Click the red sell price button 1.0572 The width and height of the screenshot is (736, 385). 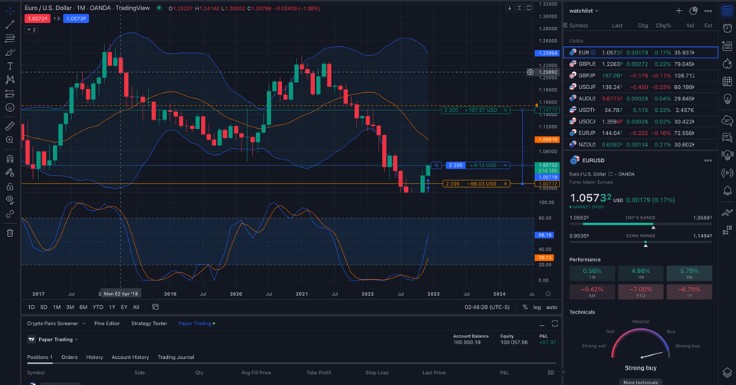[x=37, y=19]
